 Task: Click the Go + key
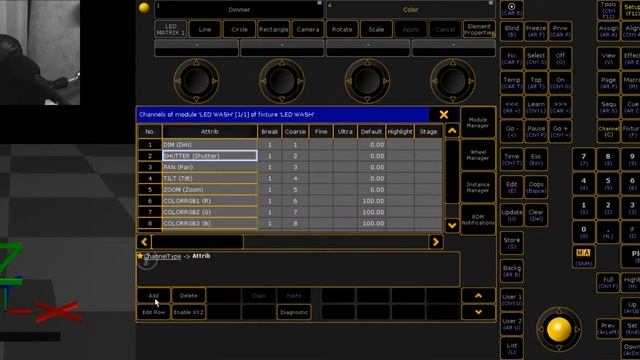pos(560,131)
